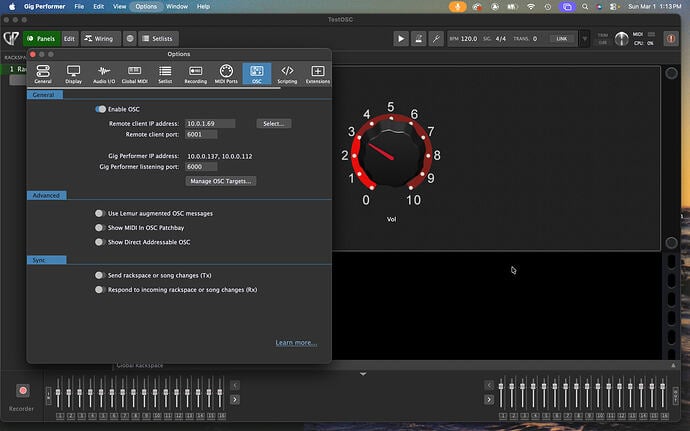Viewport: 690px width, 431px height.
Task: Expand the panel with the bottom-center triangle
Action: 363,374
